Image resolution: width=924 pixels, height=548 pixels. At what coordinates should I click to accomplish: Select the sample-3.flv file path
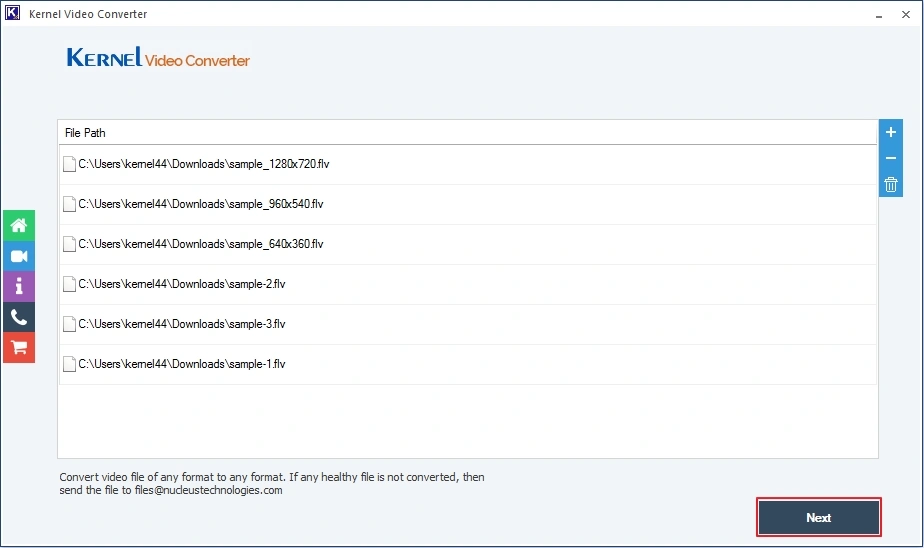pyautogui.click(x=182, y=325)
